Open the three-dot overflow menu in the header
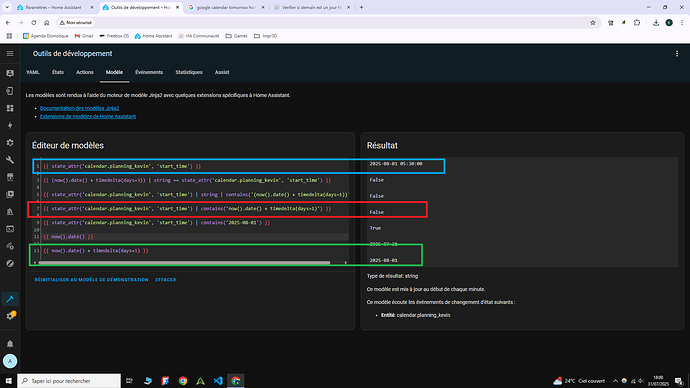This screenshot has height=388, width=690. tap(677, 54)
